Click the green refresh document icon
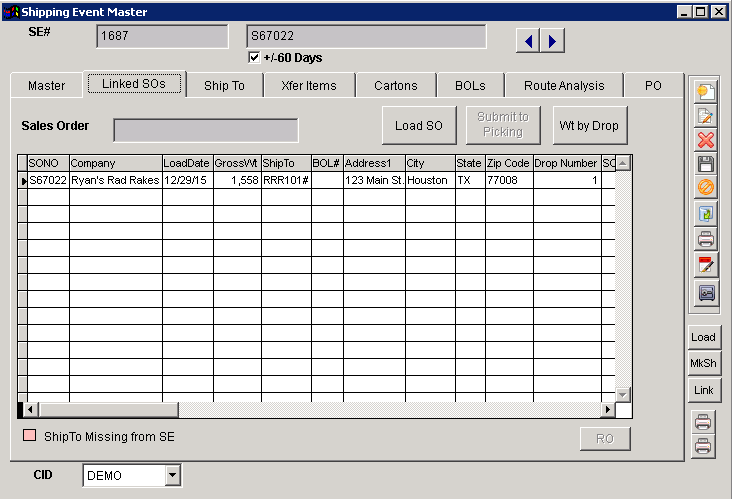Screen dimensions: 732x499 (706, 214)
